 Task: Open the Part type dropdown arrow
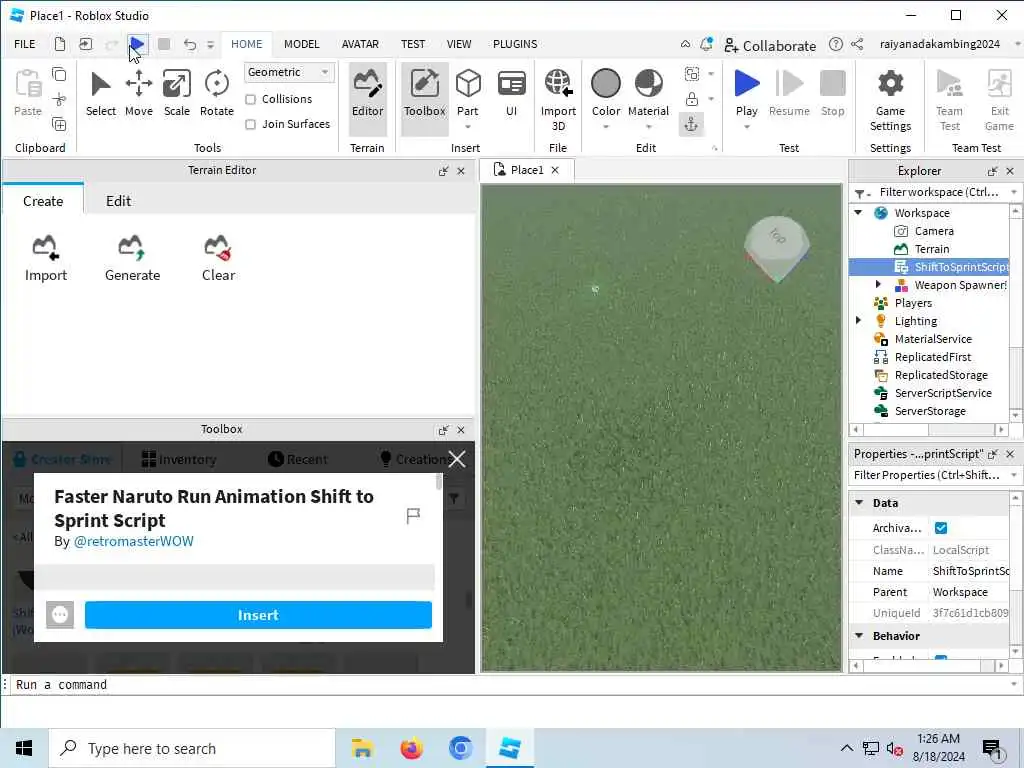coord(468,127)
